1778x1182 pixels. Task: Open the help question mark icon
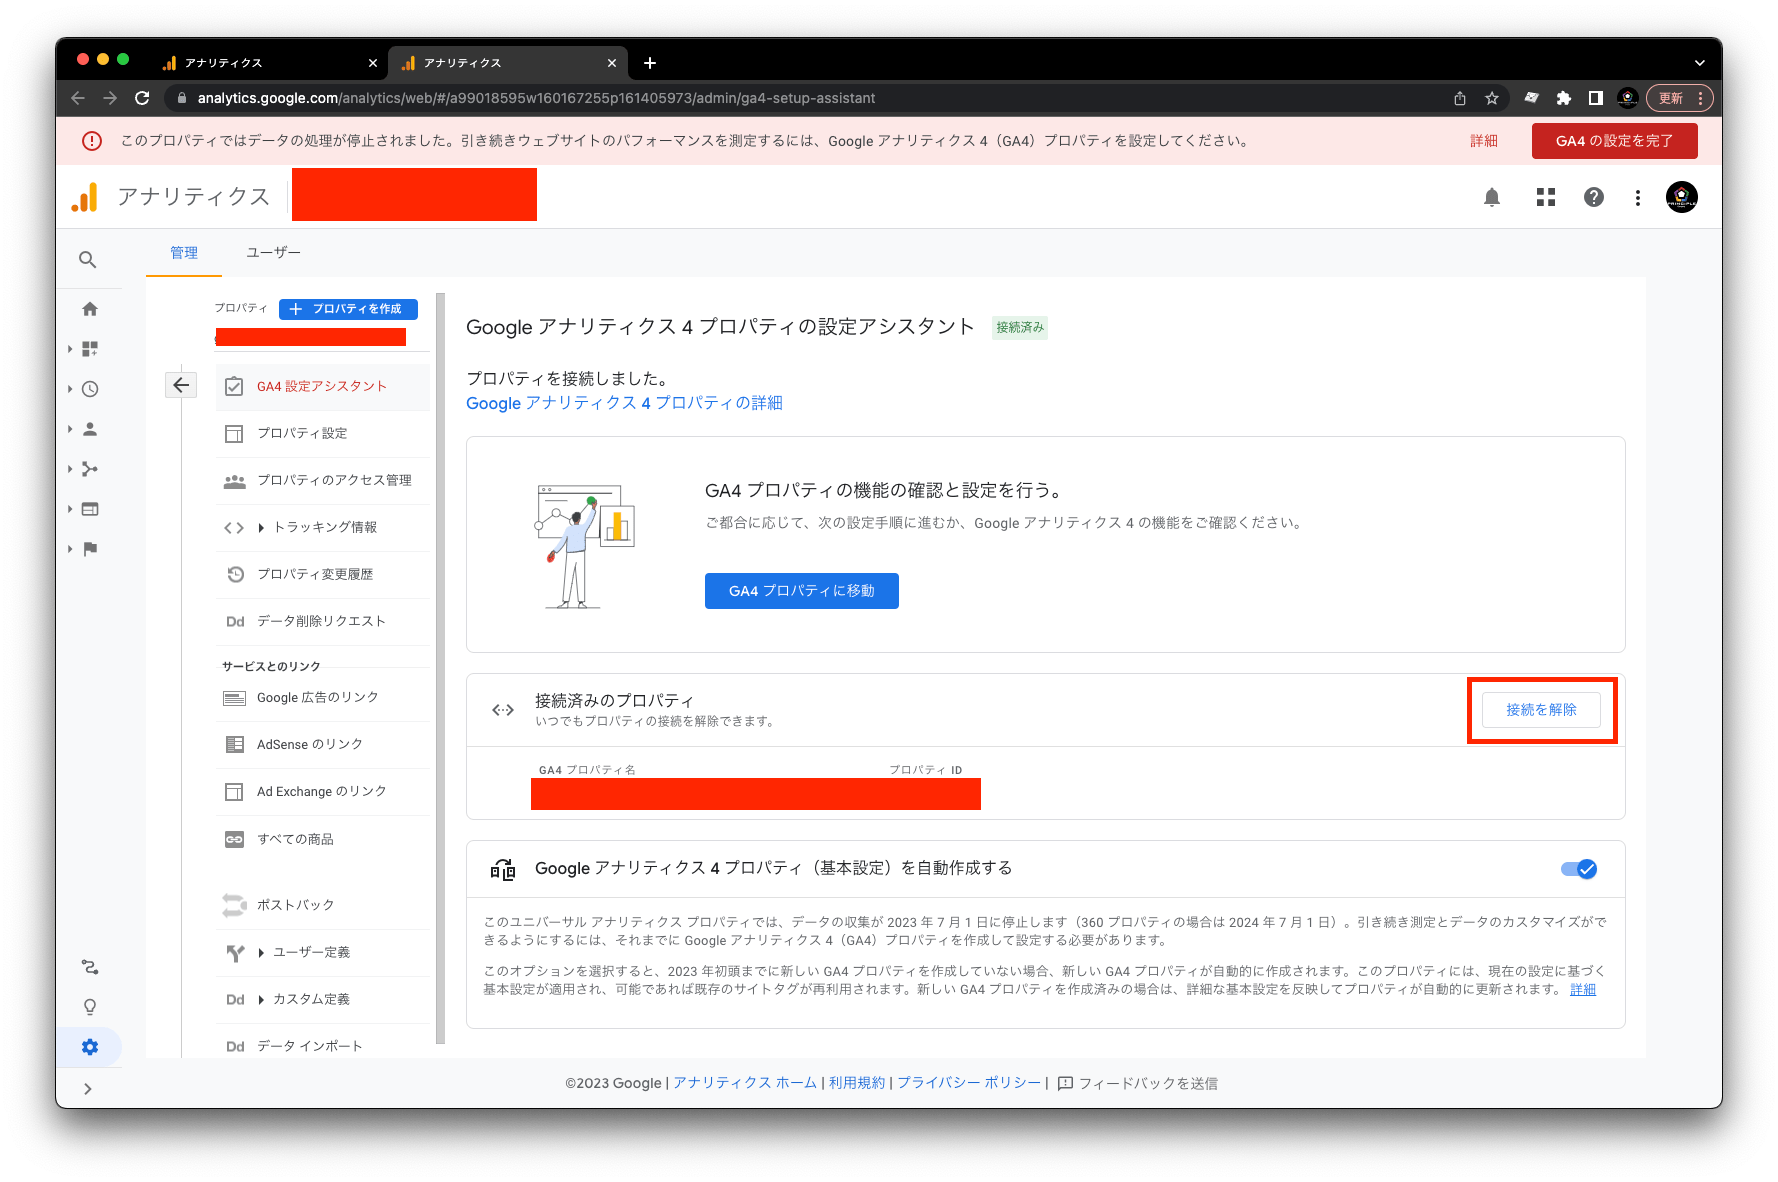[1593, 197]
